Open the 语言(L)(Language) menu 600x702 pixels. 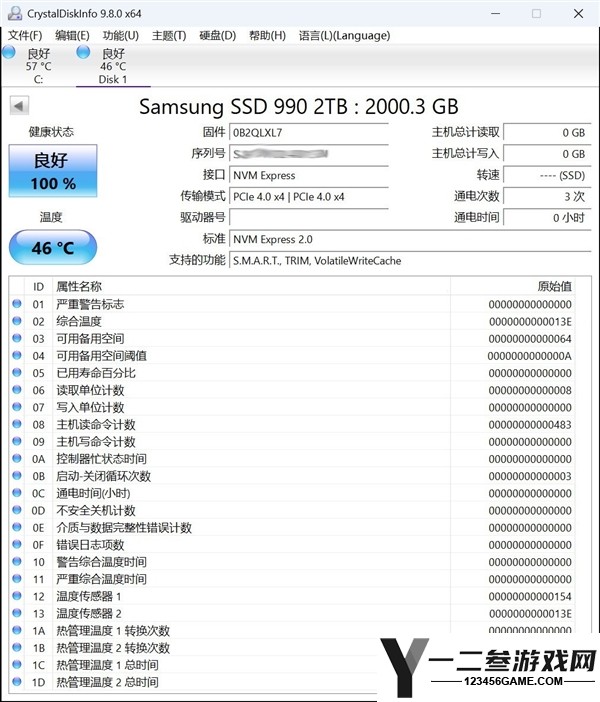click(x=344, y=35)
